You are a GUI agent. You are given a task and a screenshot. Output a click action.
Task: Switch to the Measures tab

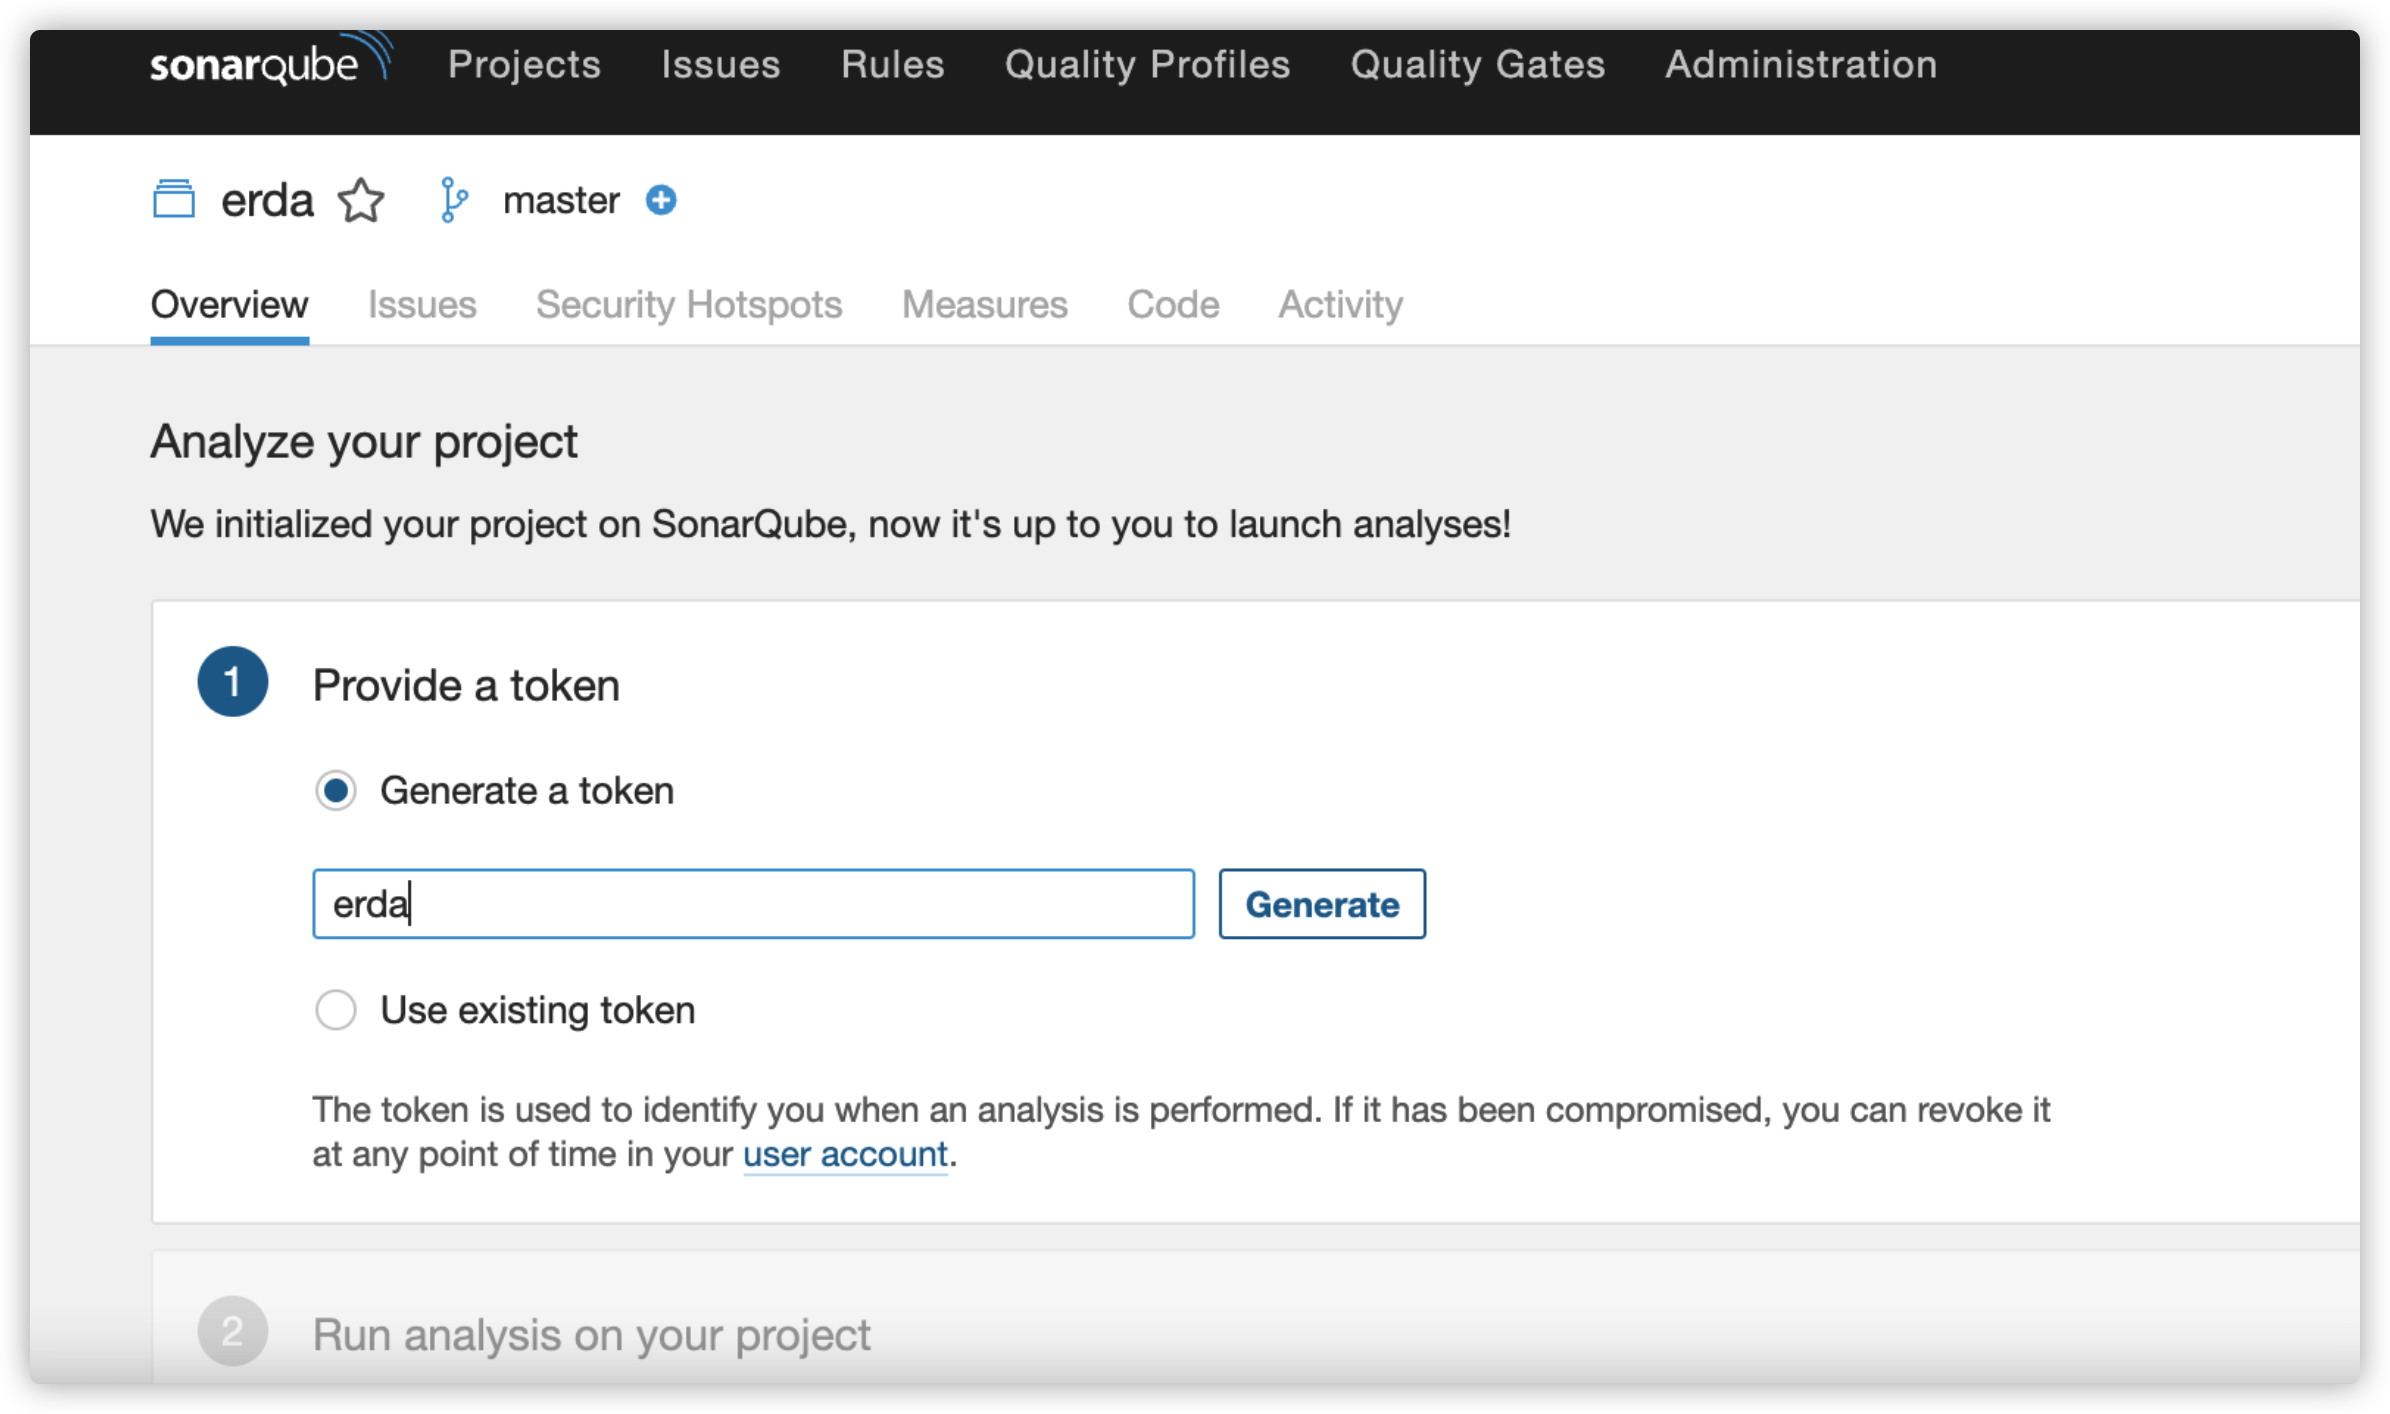point(984,305)
